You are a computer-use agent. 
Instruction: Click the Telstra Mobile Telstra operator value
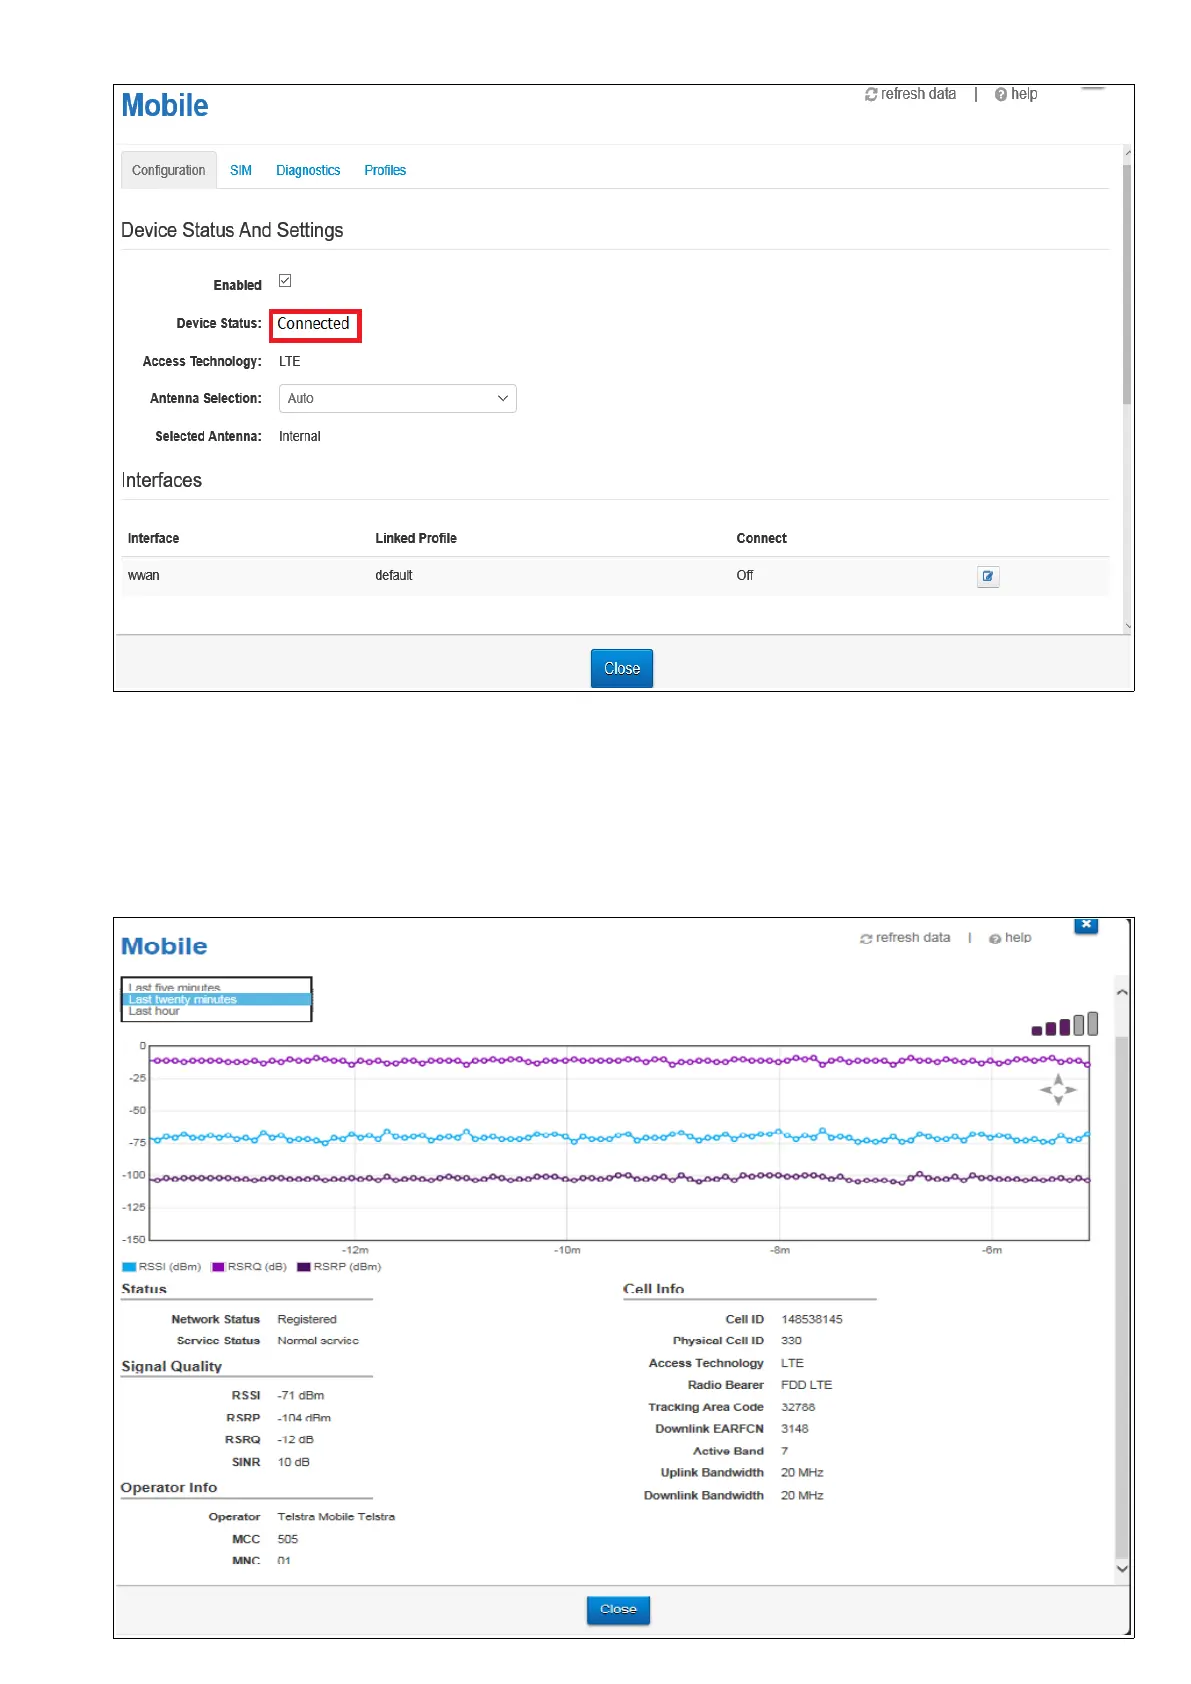pos(336,1517)
